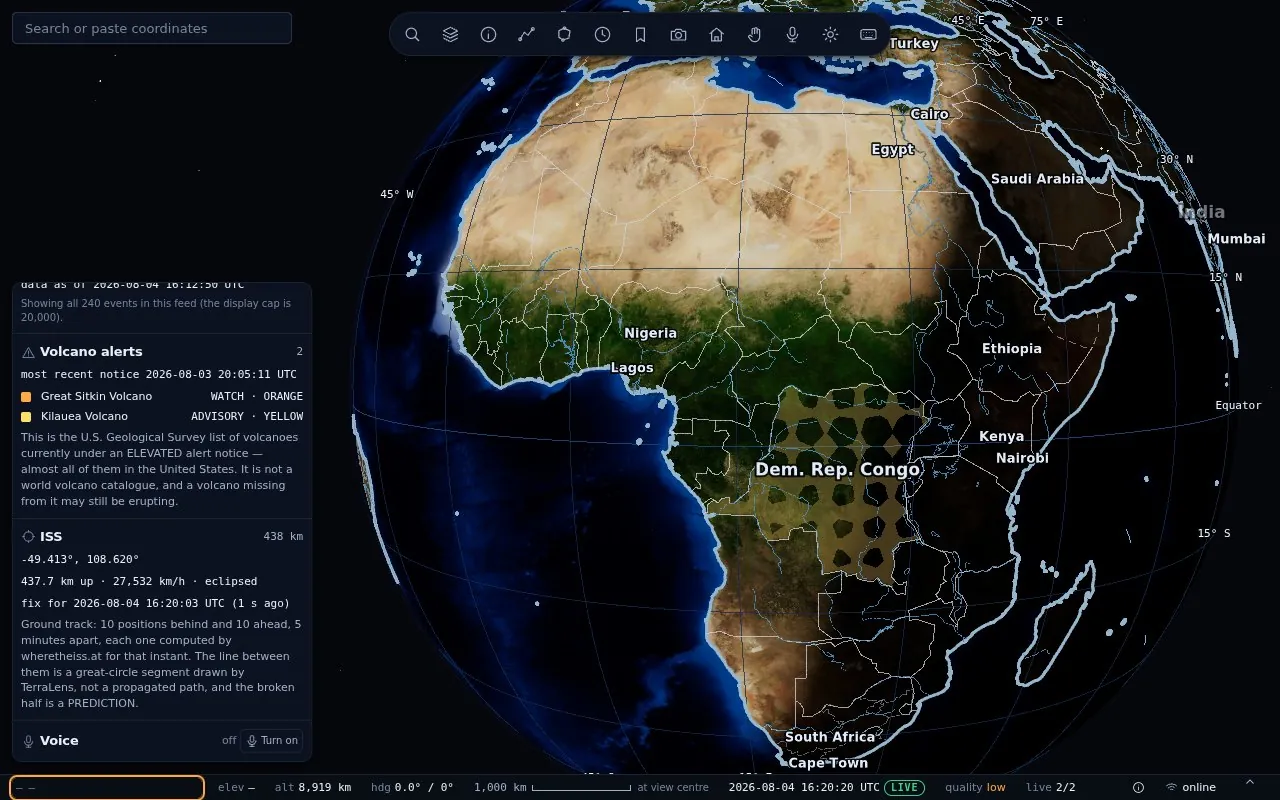Click the South Africa label
Viewport: 1280px width, 800px height.
pos(830,737)
